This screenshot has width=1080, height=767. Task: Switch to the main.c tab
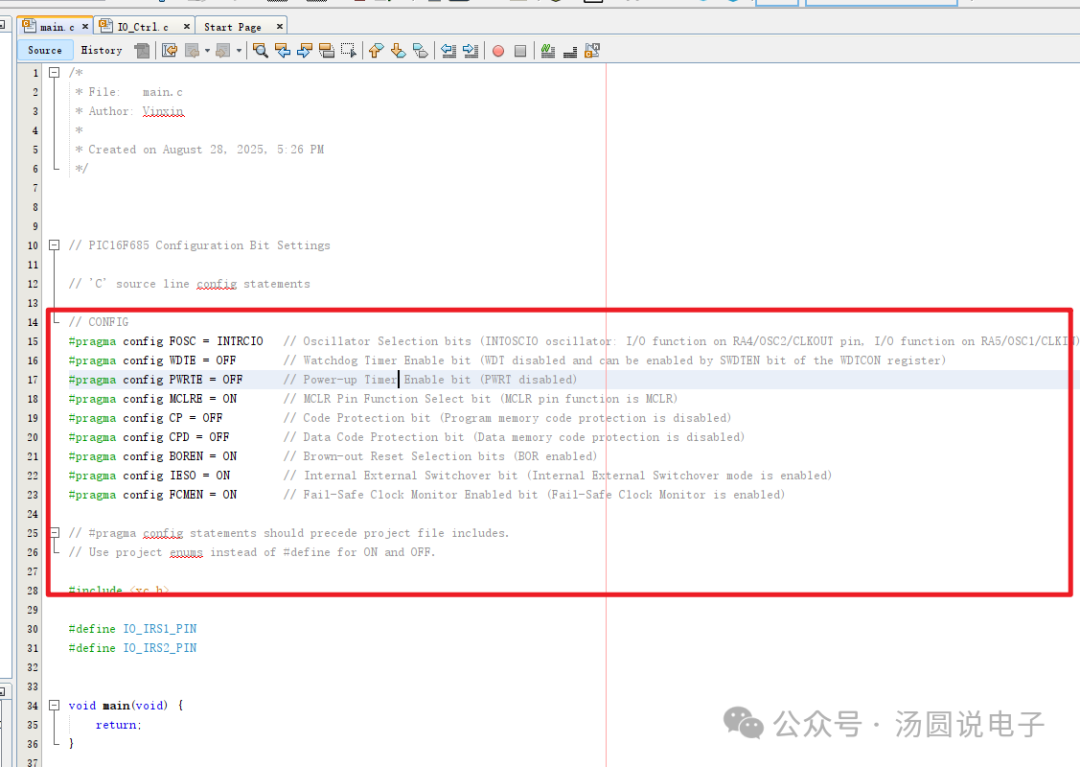pyautogui.click(x=56, y=26)
